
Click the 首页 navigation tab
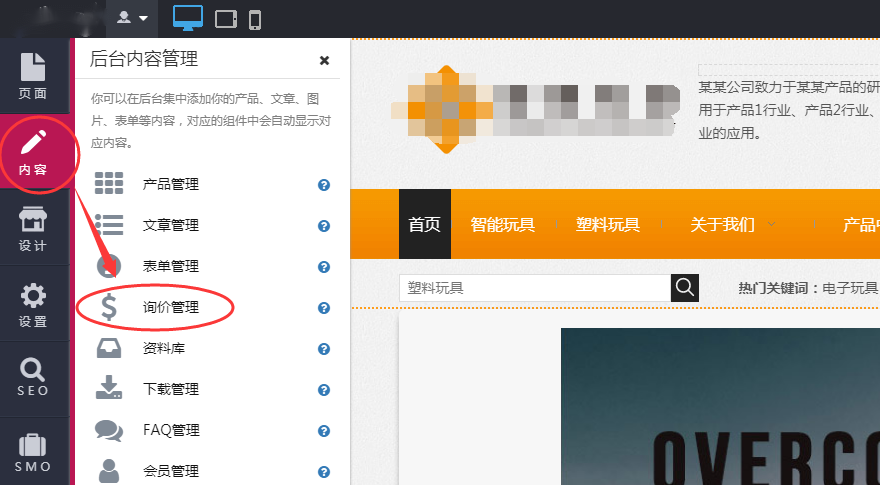pos(424,224)
